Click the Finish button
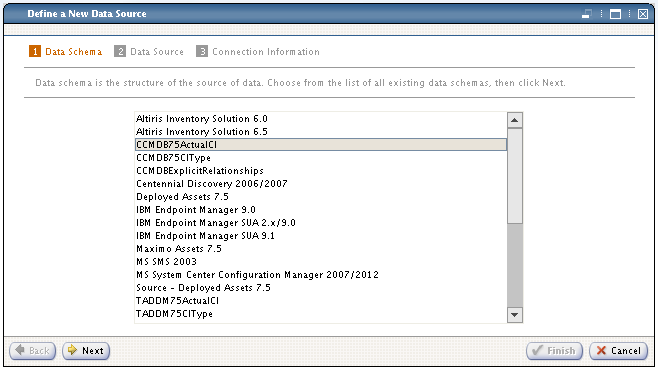 point(554,351)
